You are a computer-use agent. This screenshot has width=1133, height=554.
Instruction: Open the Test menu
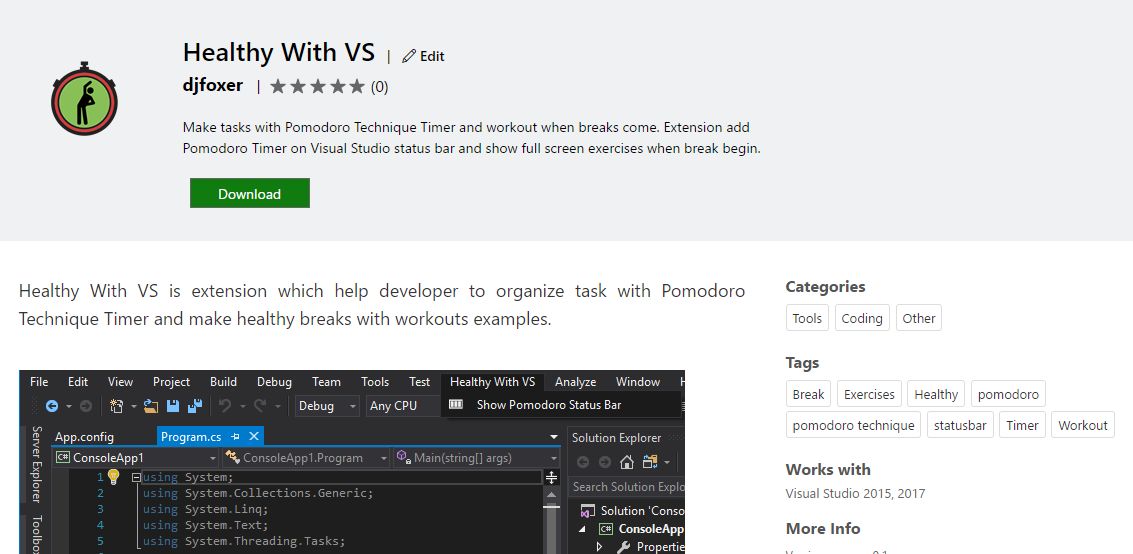point(419,382)
